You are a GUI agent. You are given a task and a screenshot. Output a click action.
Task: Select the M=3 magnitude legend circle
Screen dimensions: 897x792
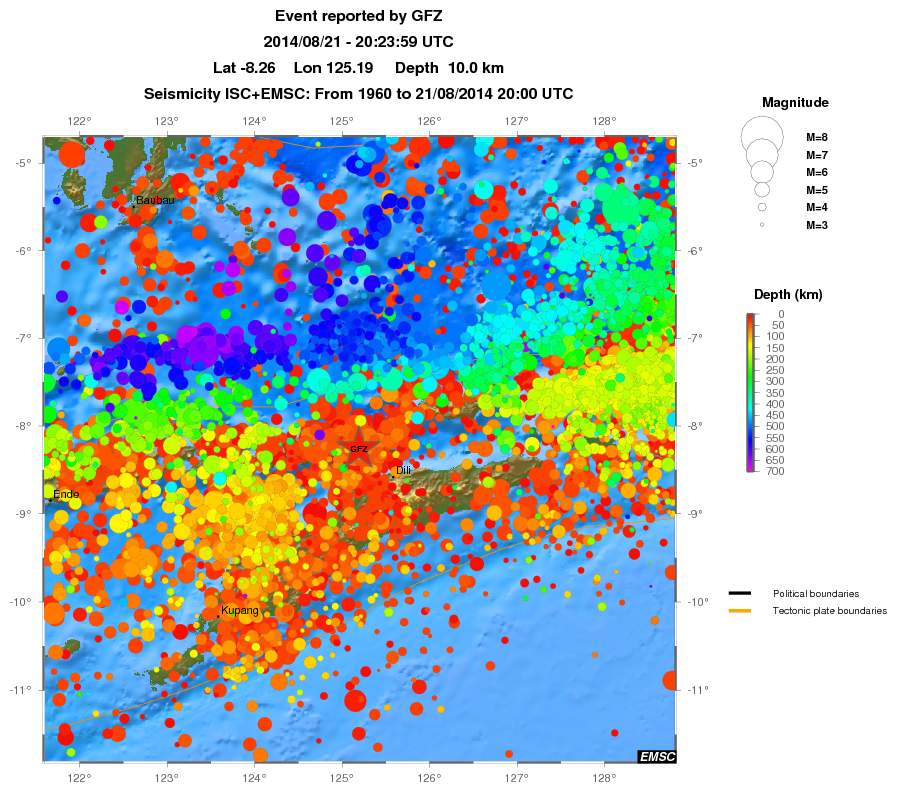click(x=762, y=225)
